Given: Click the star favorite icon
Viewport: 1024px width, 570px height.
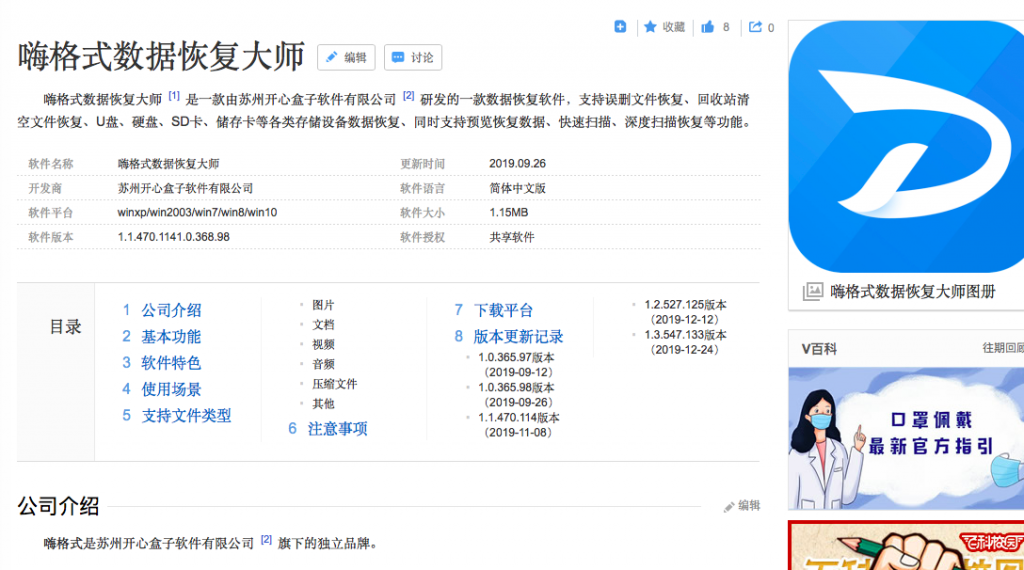Looking at the screenshot, I should tap(650, 27).
